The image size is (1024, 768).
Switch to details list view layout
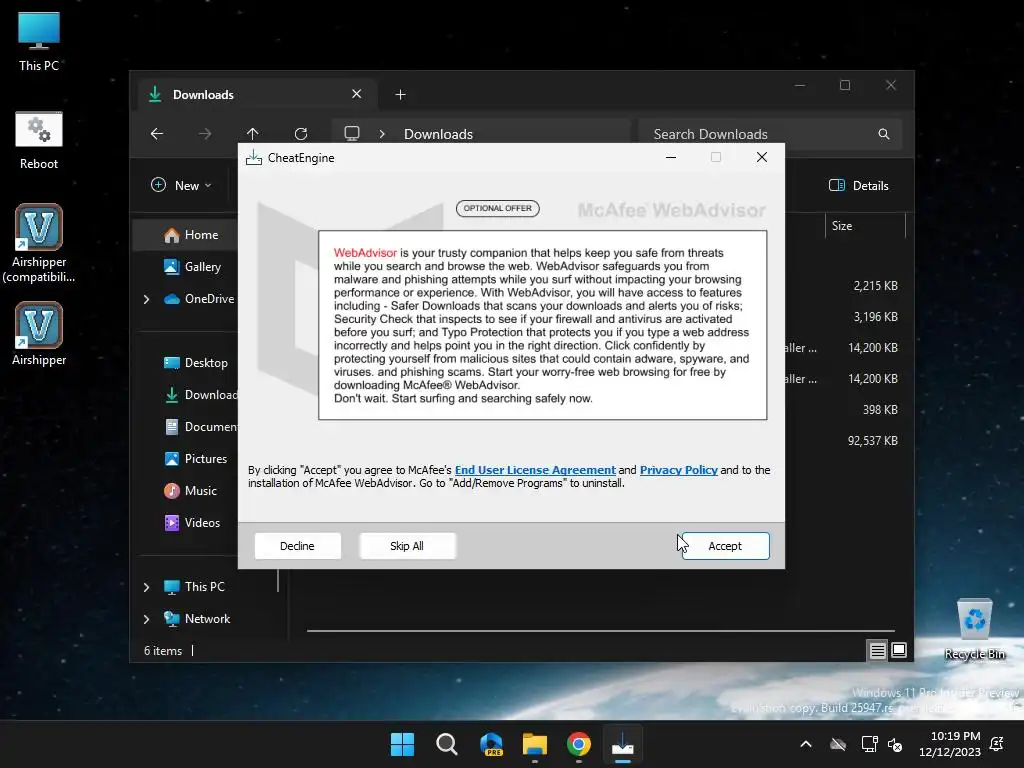[877, 650]
